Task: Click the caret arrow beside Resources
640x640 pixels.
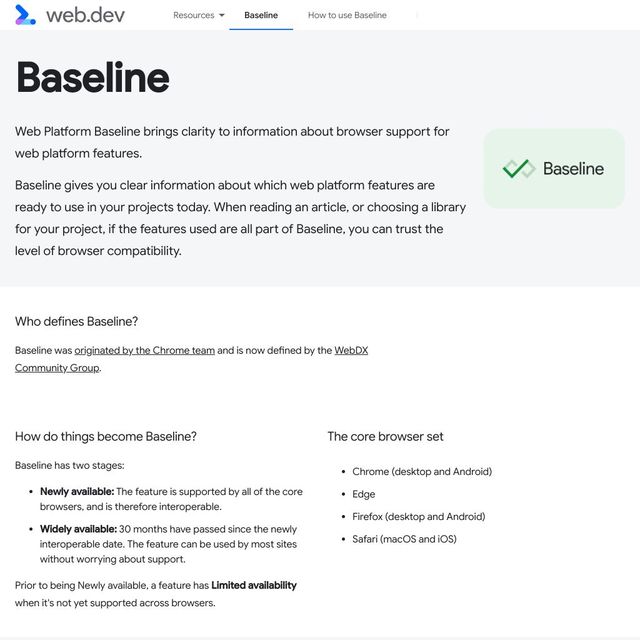Action: [x=221, y=15]
